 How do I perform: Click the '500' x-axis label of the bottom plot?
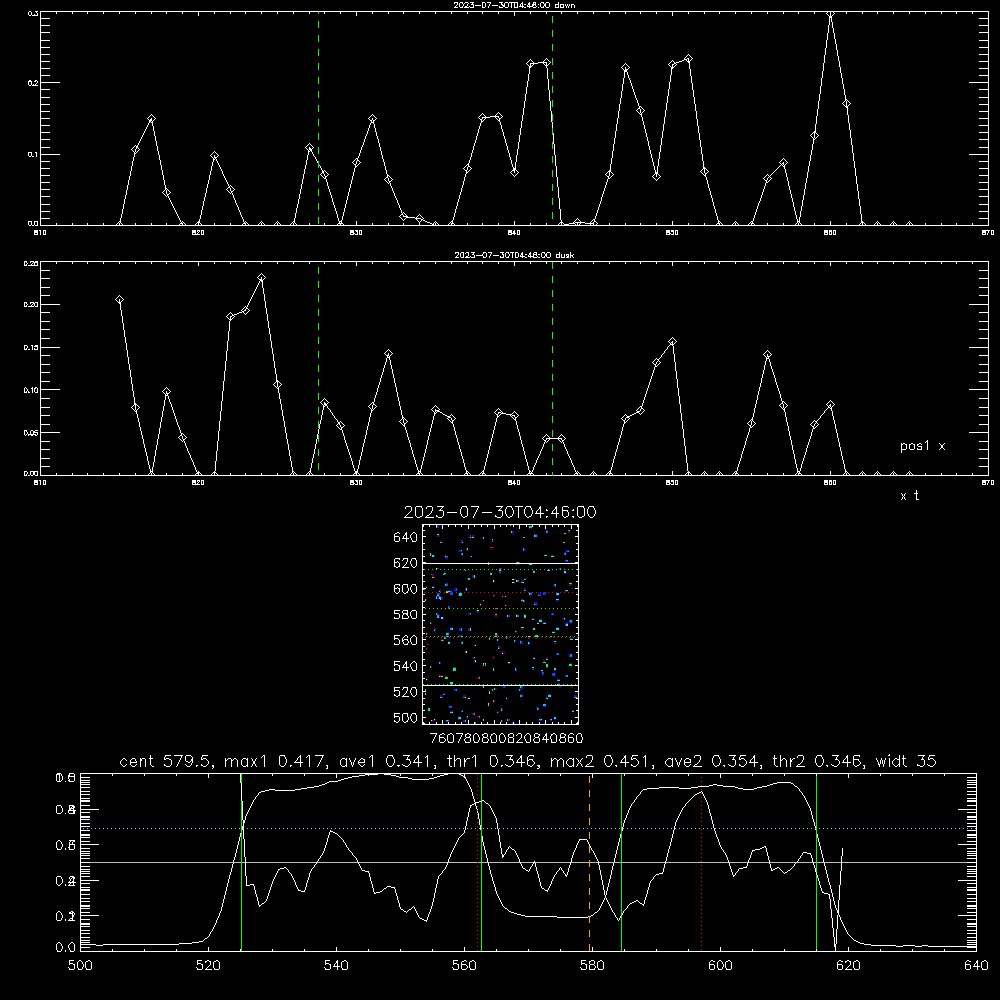(80, 965)
